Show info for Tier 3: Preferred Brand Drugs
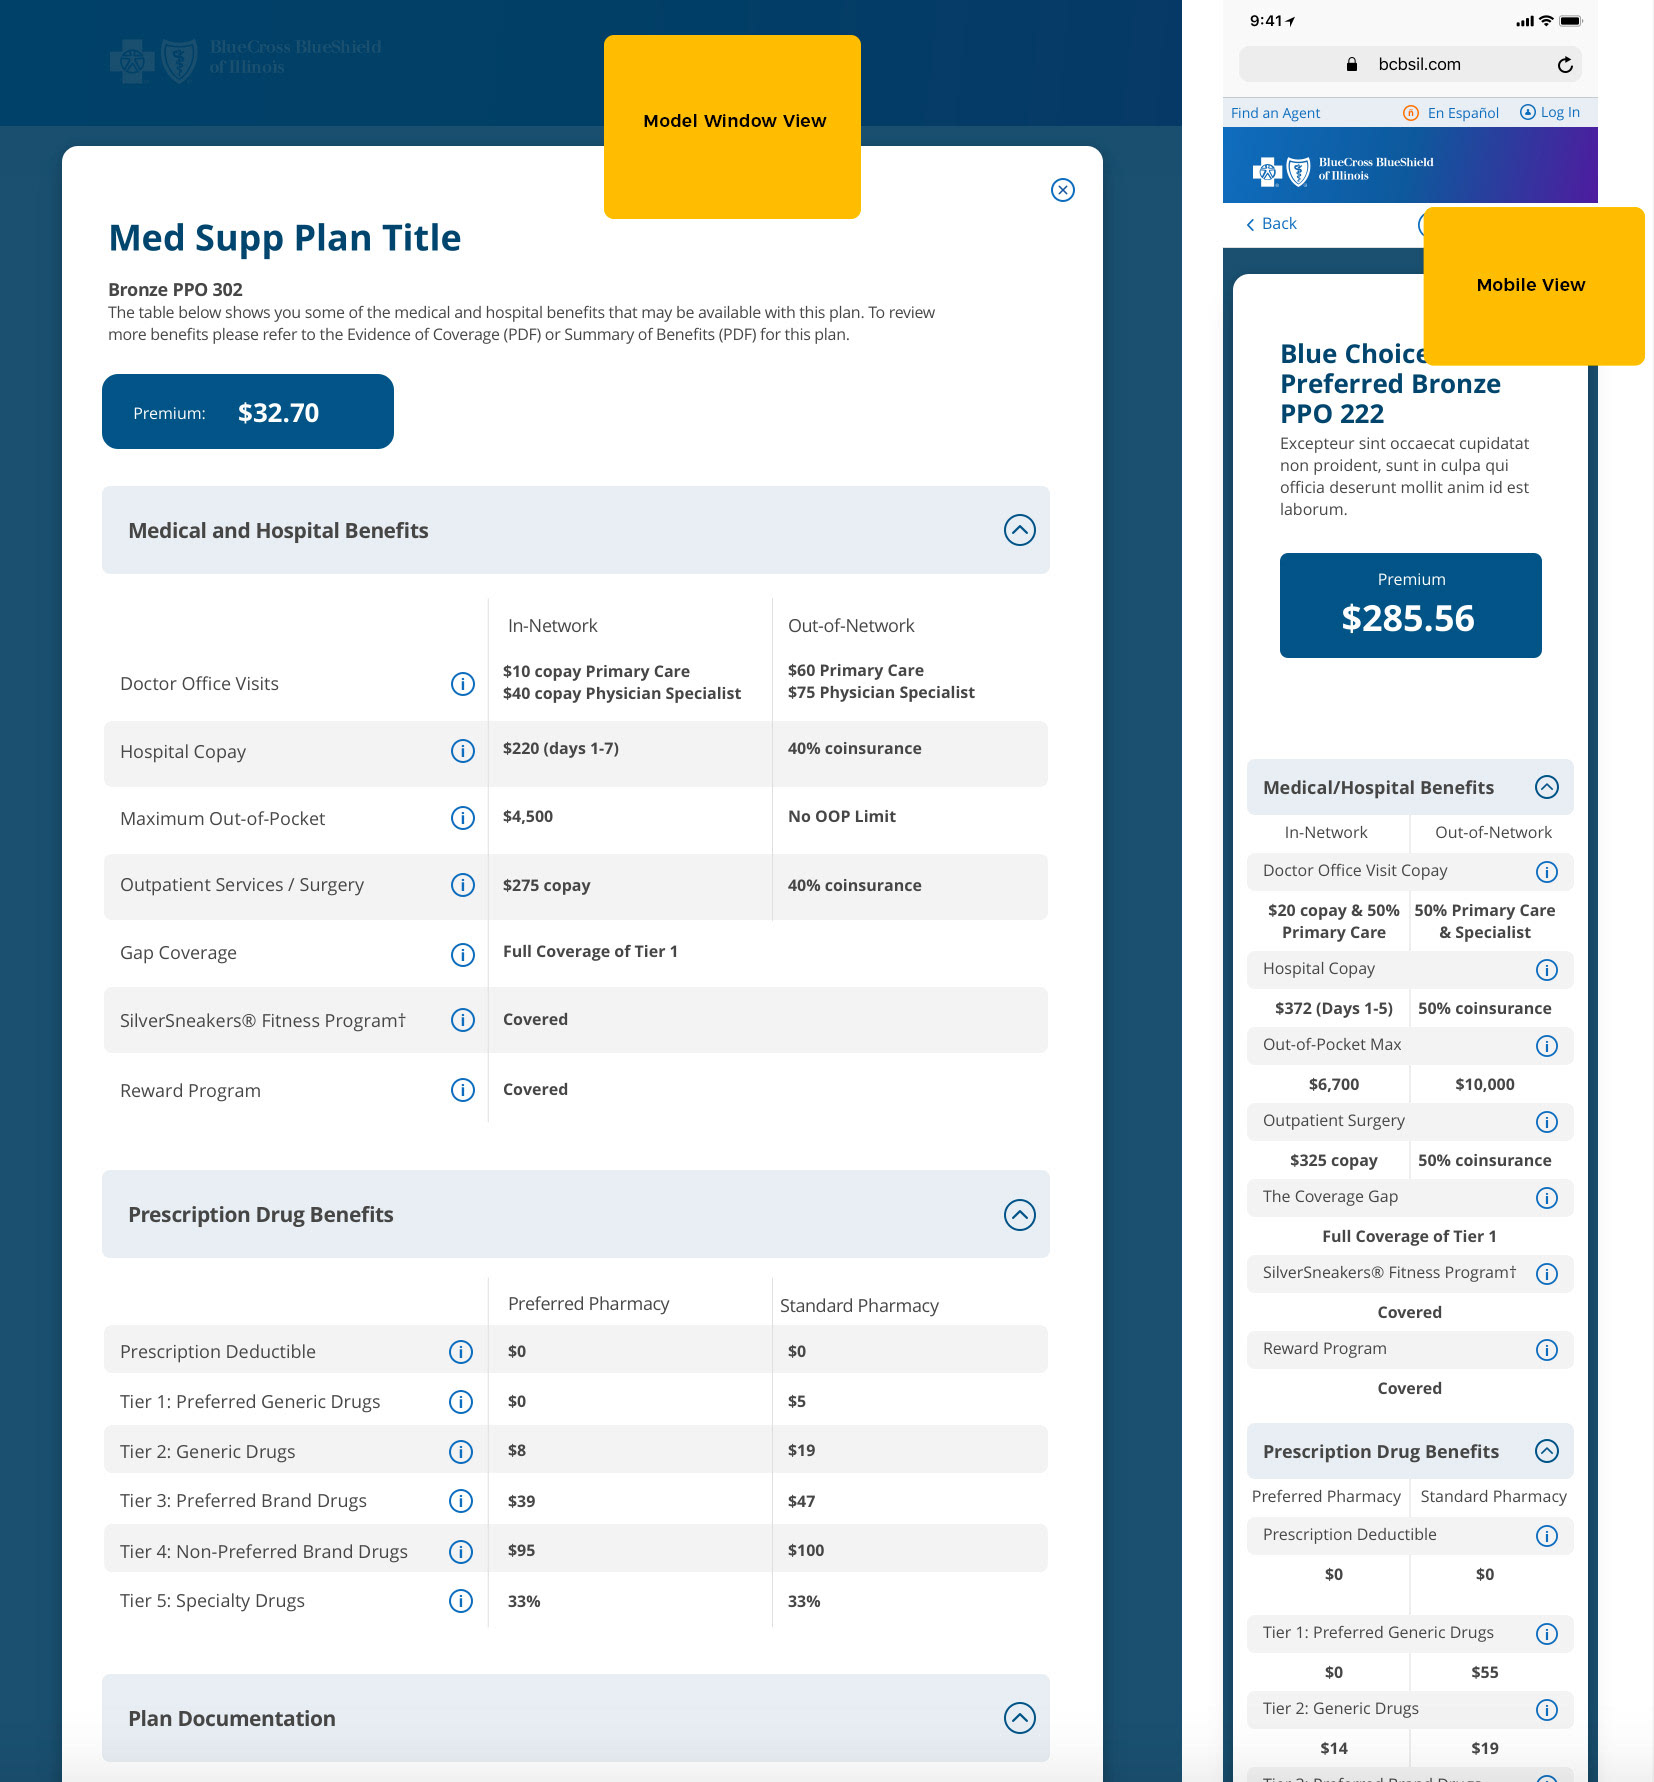 460,1501
